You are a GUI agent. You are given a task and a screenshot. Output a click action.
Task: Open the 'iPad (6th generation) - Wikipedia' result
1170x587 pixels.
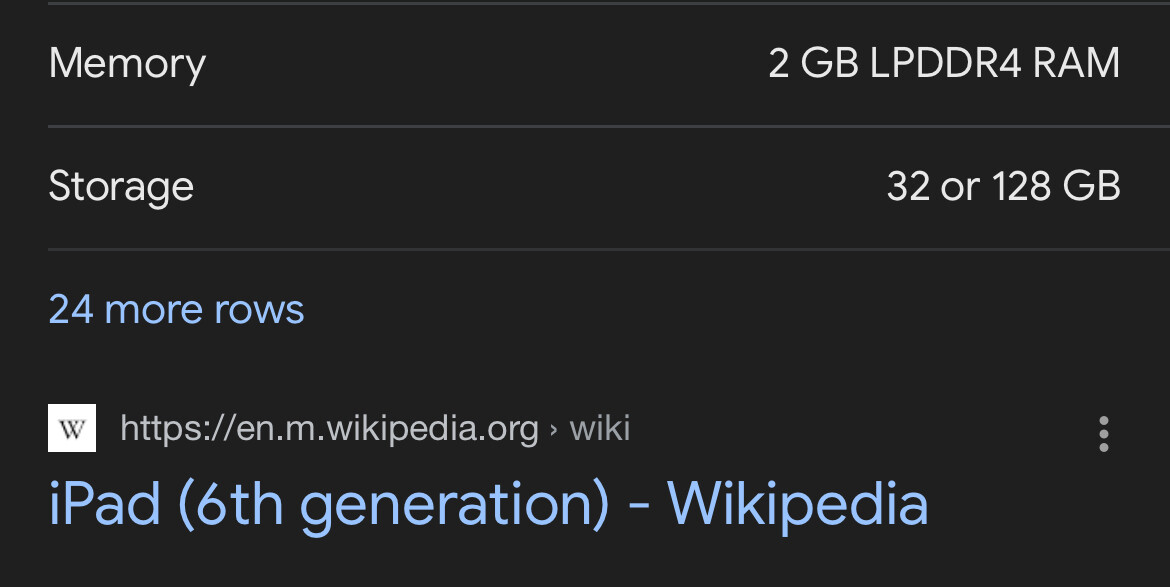[x=488, y=503]
